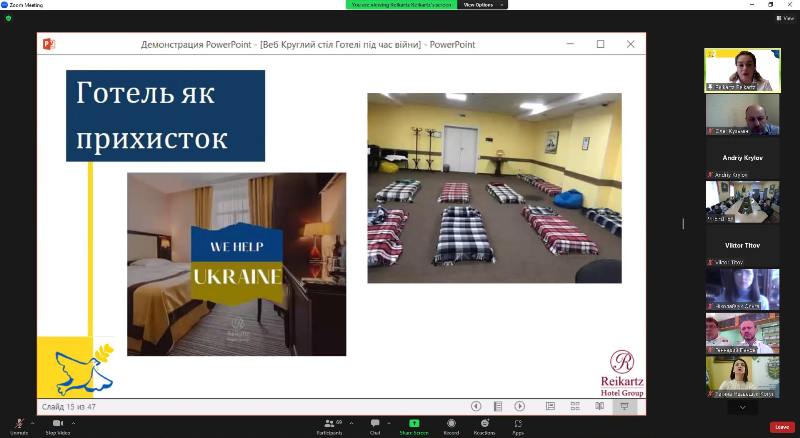Image resolution: width=800 pixels, height=438 pixels.
Task: Select the bottom participant video of woman
Action: (742, 377)
